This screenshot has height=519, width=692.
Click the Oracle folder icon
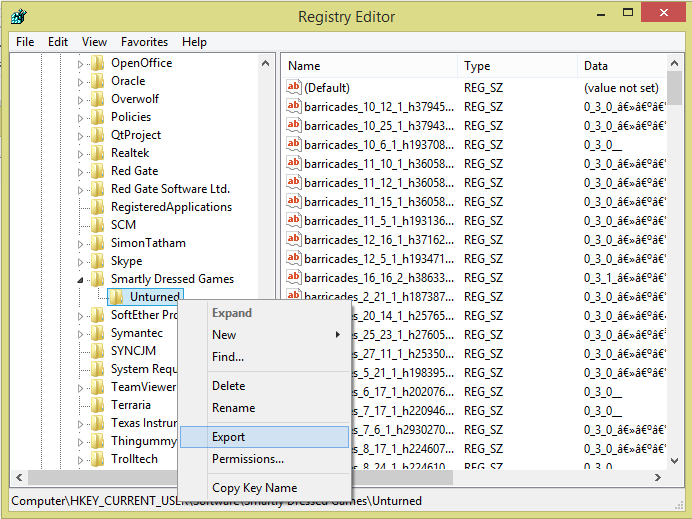tap(98, 81)
